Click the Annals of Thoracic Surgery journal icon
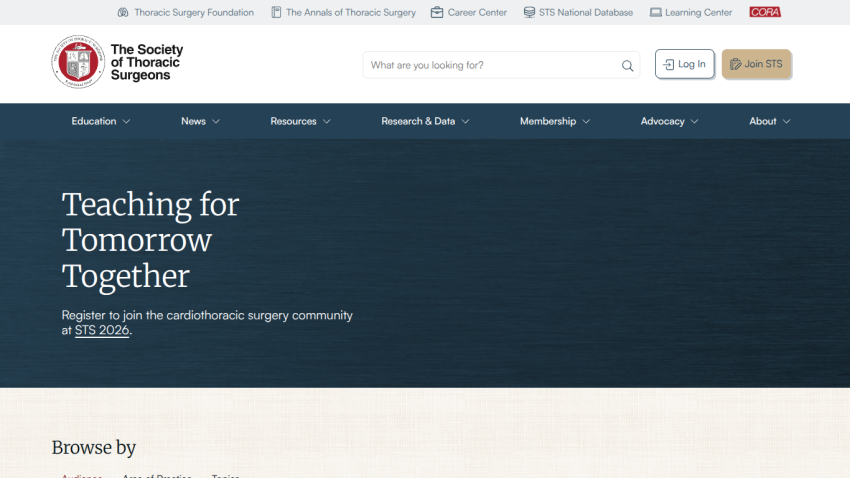The height and width of the screenshot is (478, 850). [x=276, y=12]
